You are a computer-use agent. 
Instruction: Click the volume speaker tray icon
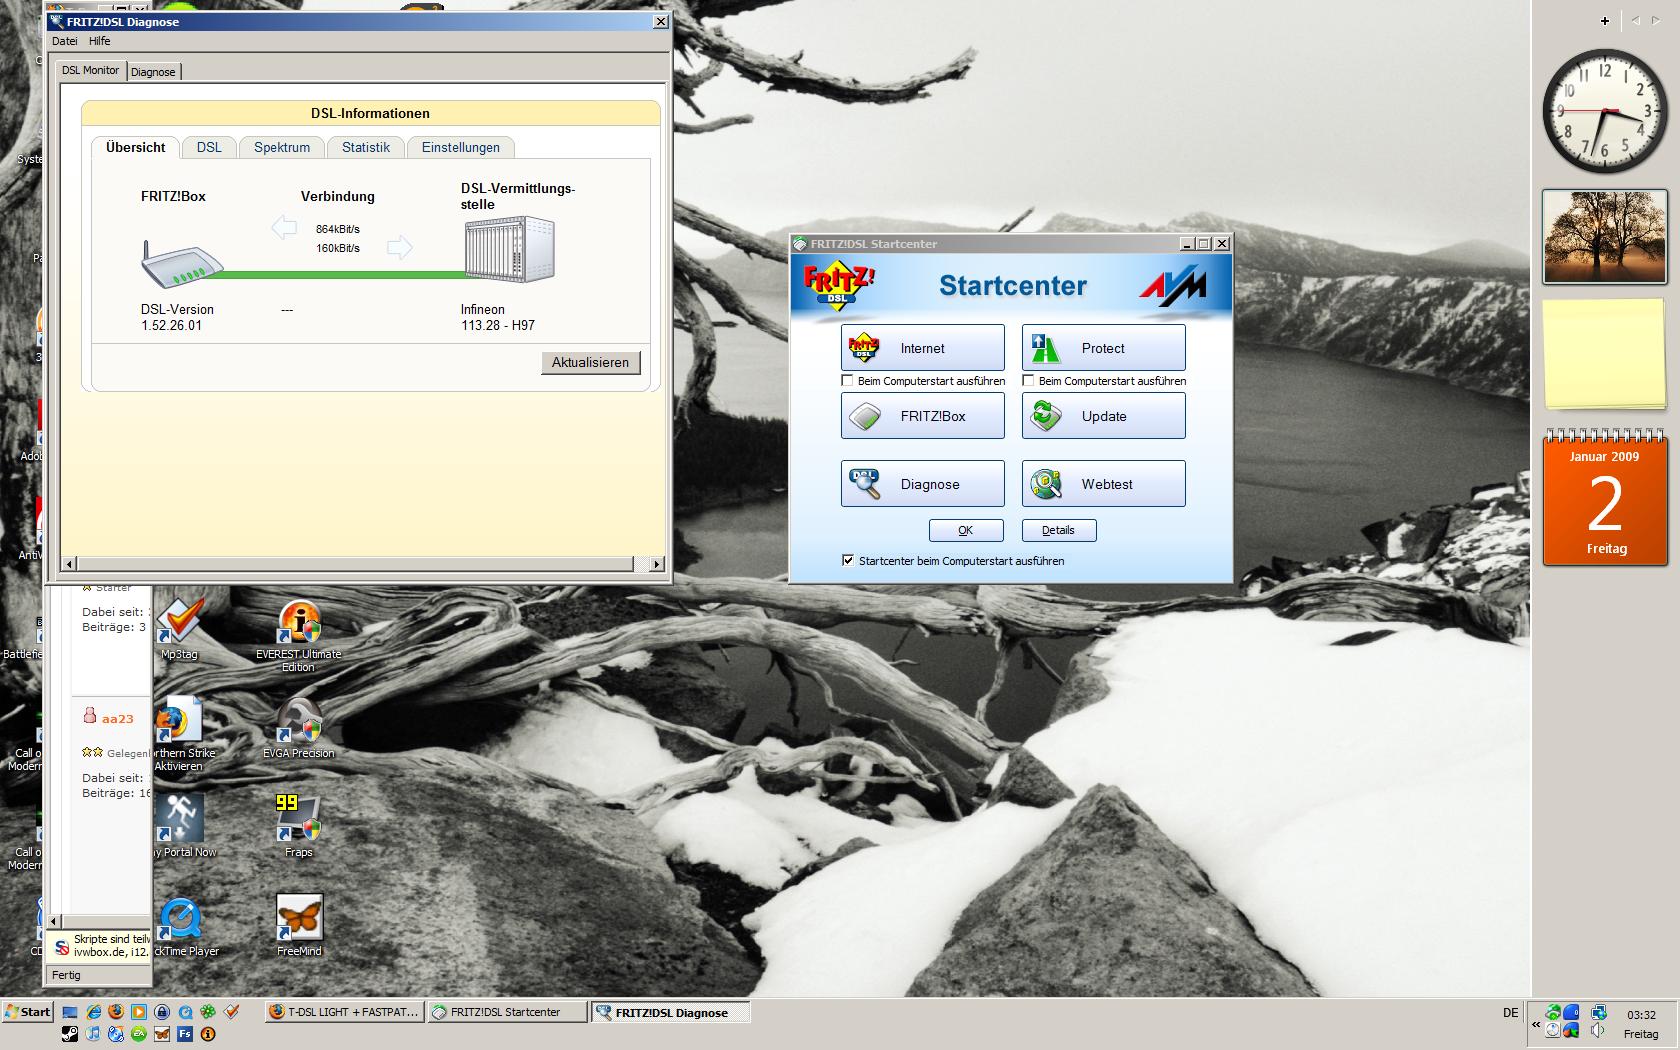pyautogui.click(x=1598, y=1031)
